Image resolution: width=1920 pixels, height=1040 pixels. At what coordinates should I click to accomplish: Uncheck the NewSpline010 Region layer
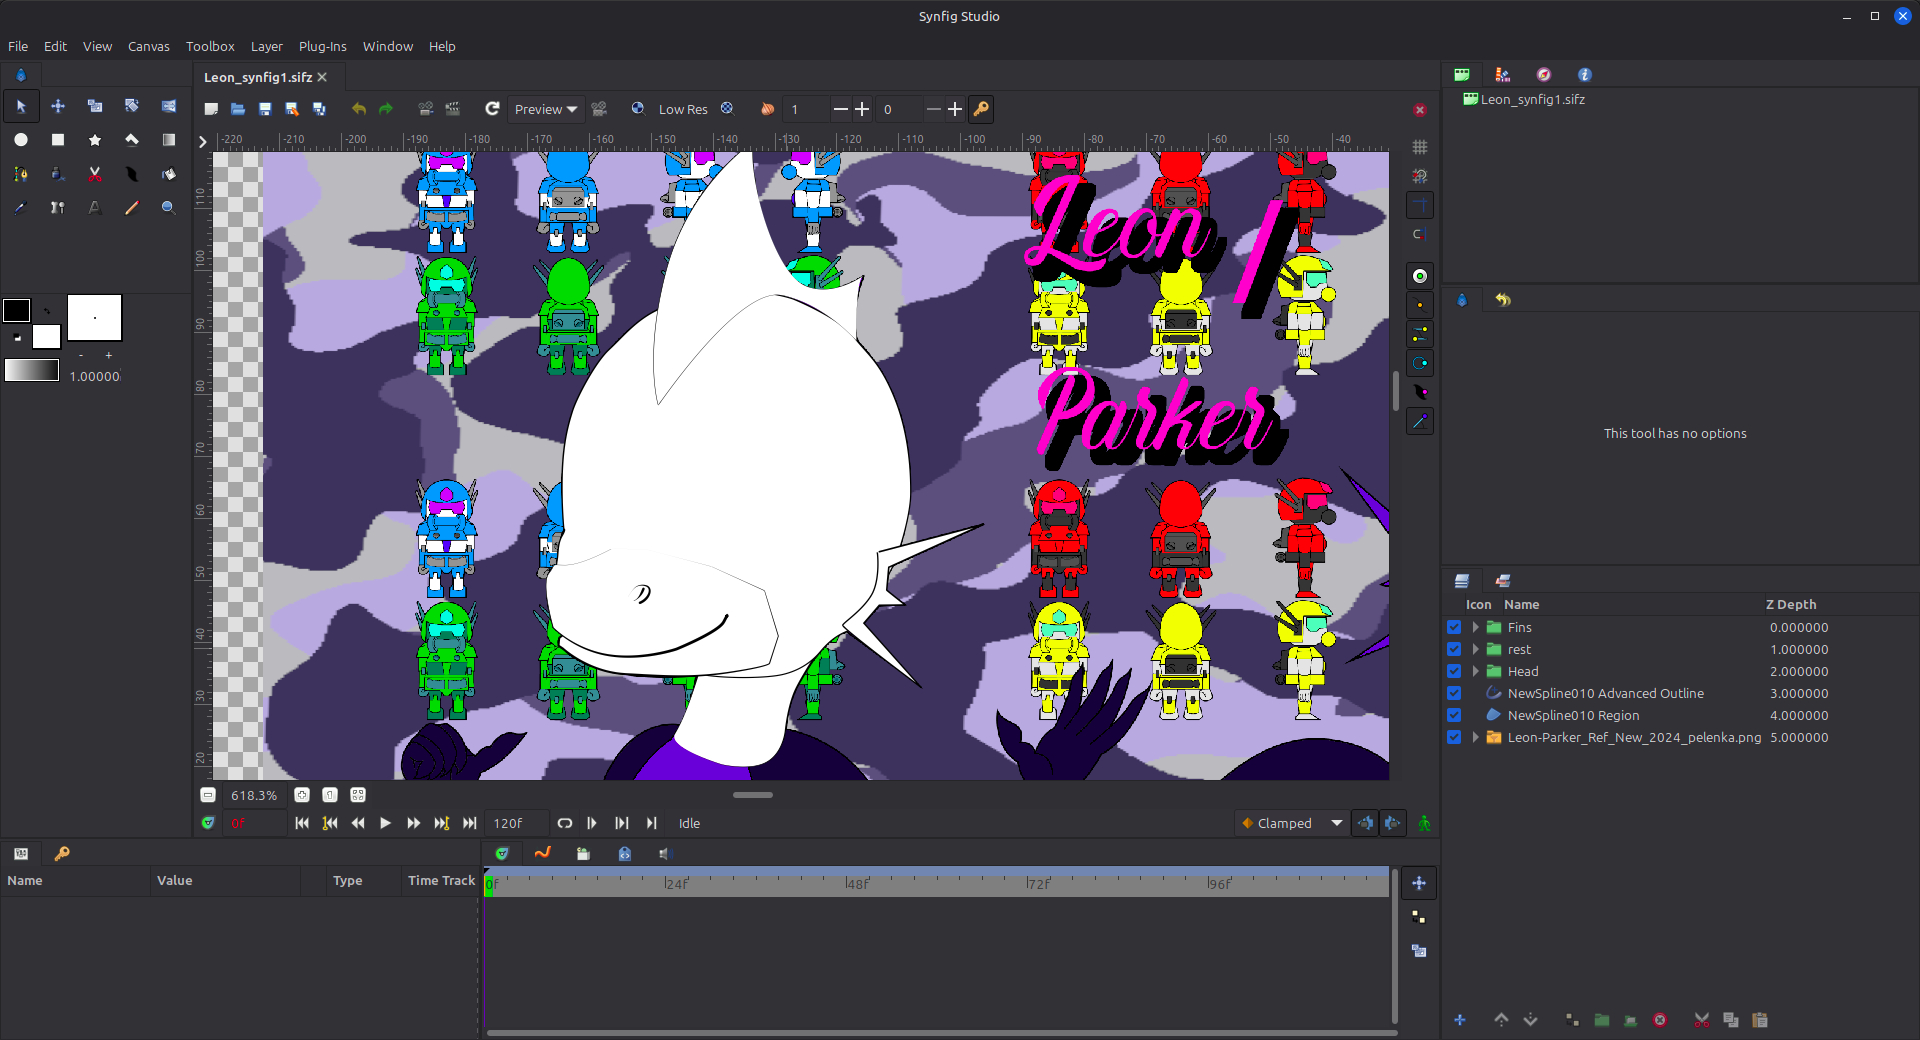pyautogui.click(x=1454, y=715)
